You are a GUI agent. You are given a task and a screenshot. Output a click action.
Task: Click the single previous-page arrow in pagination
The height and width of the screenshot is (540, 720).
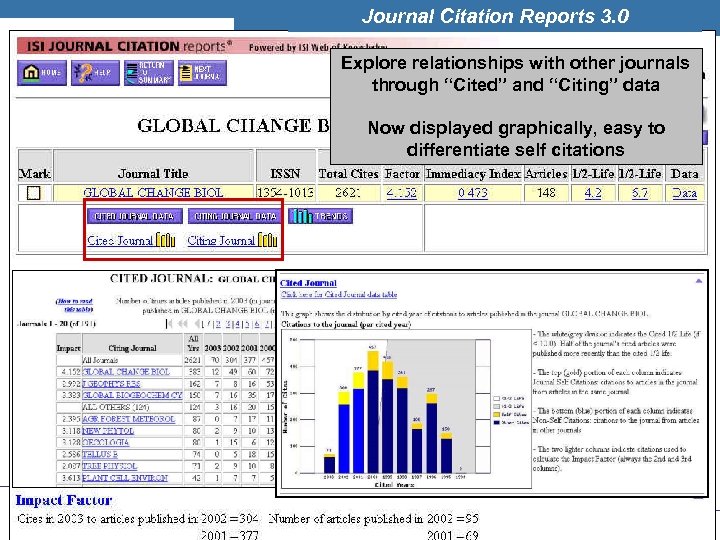(x=197, y=324)
